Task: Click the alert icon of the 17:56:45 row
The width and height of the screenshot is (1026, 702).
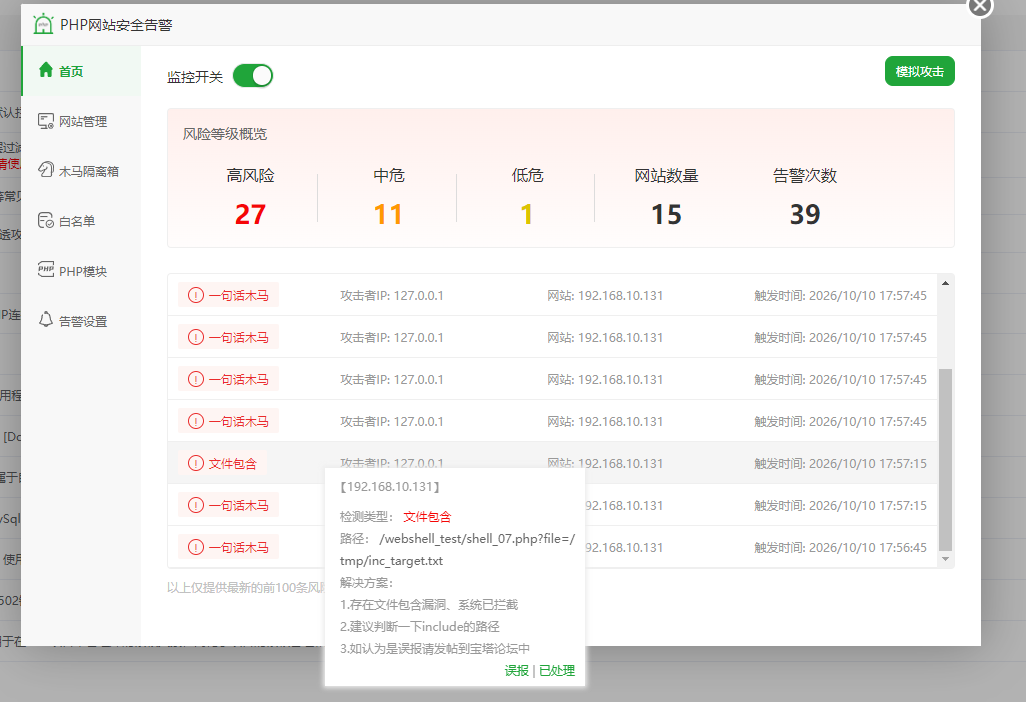Action: tap(195, 547)
